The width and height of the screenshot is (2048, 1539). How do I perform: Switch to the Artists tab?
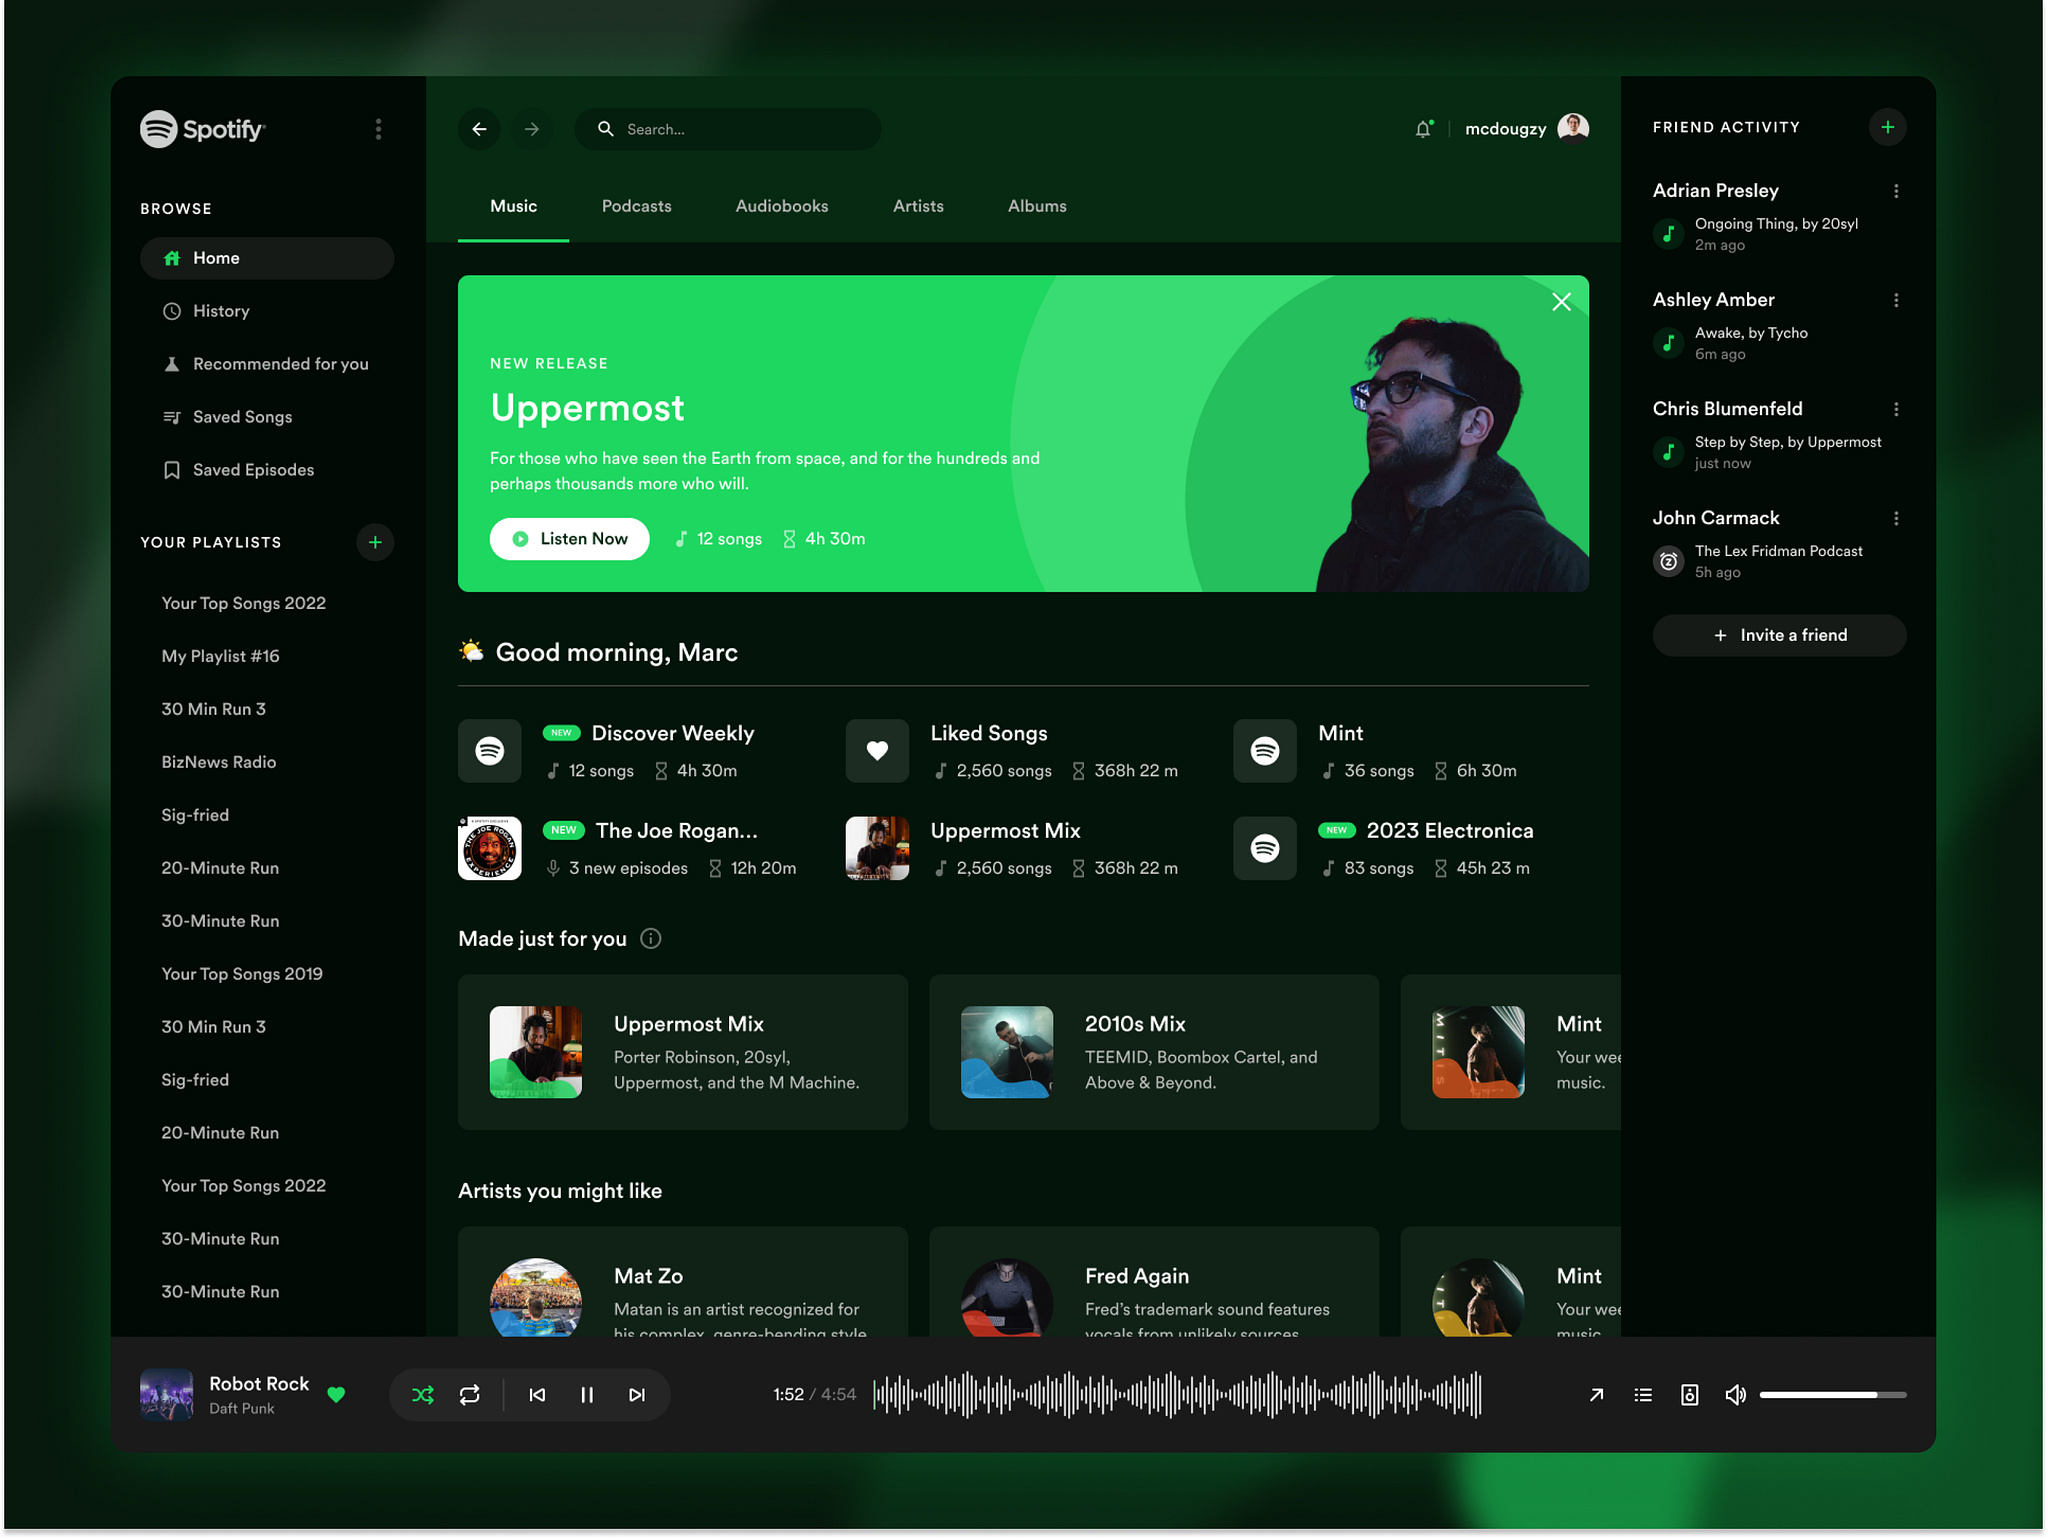click(x=918, y=207)
